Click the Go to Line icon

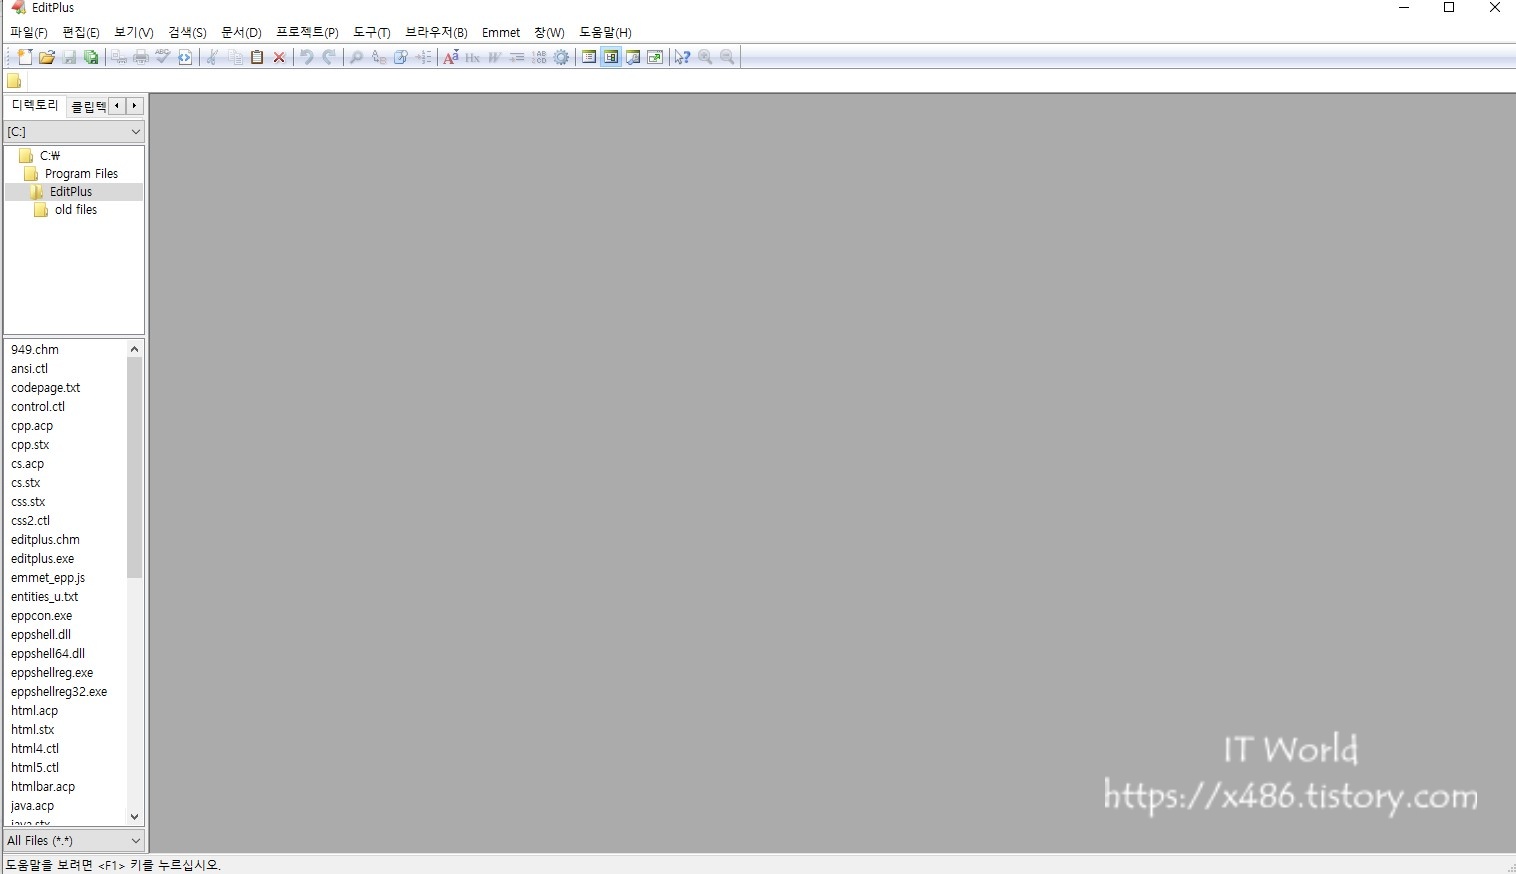coord(423,57)
